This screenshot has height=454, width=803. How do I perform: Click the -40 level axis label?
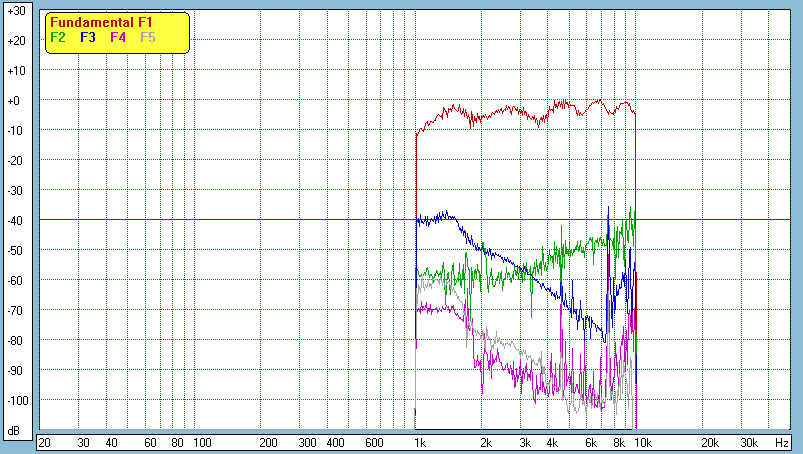coord(15,221)
